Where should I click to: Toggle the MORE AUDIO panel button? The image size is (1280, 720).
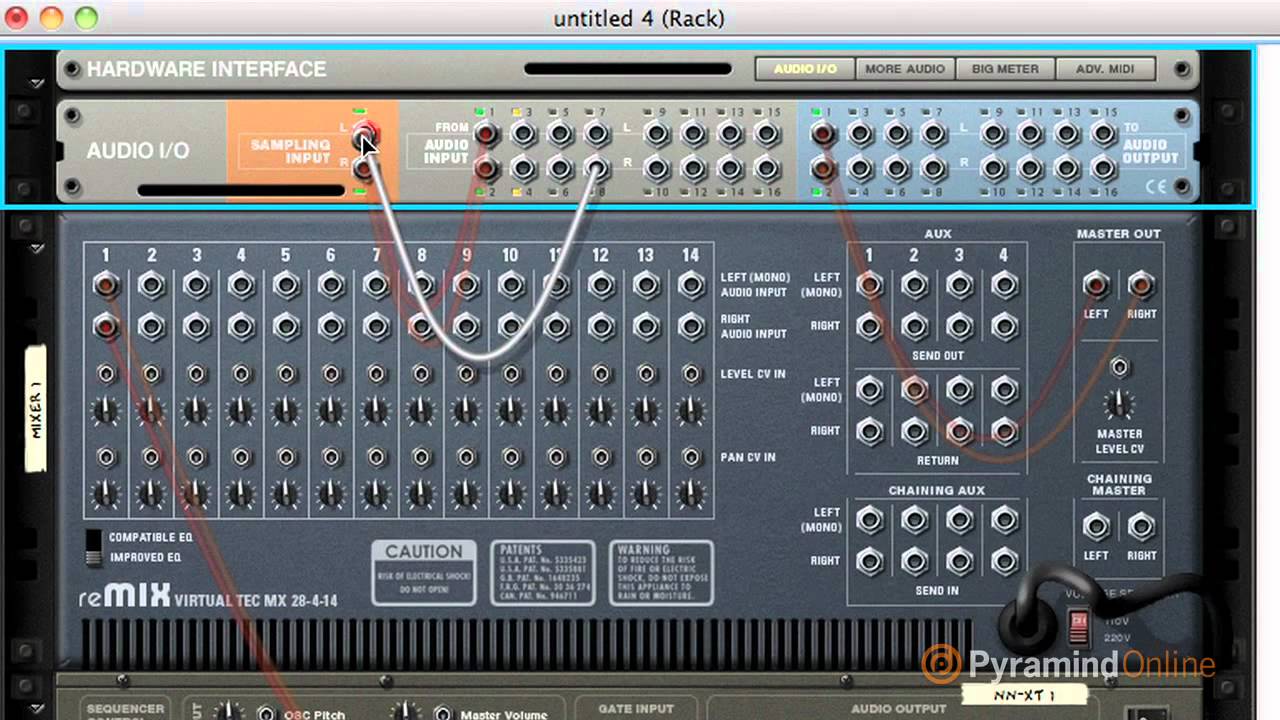pos(905,69)
